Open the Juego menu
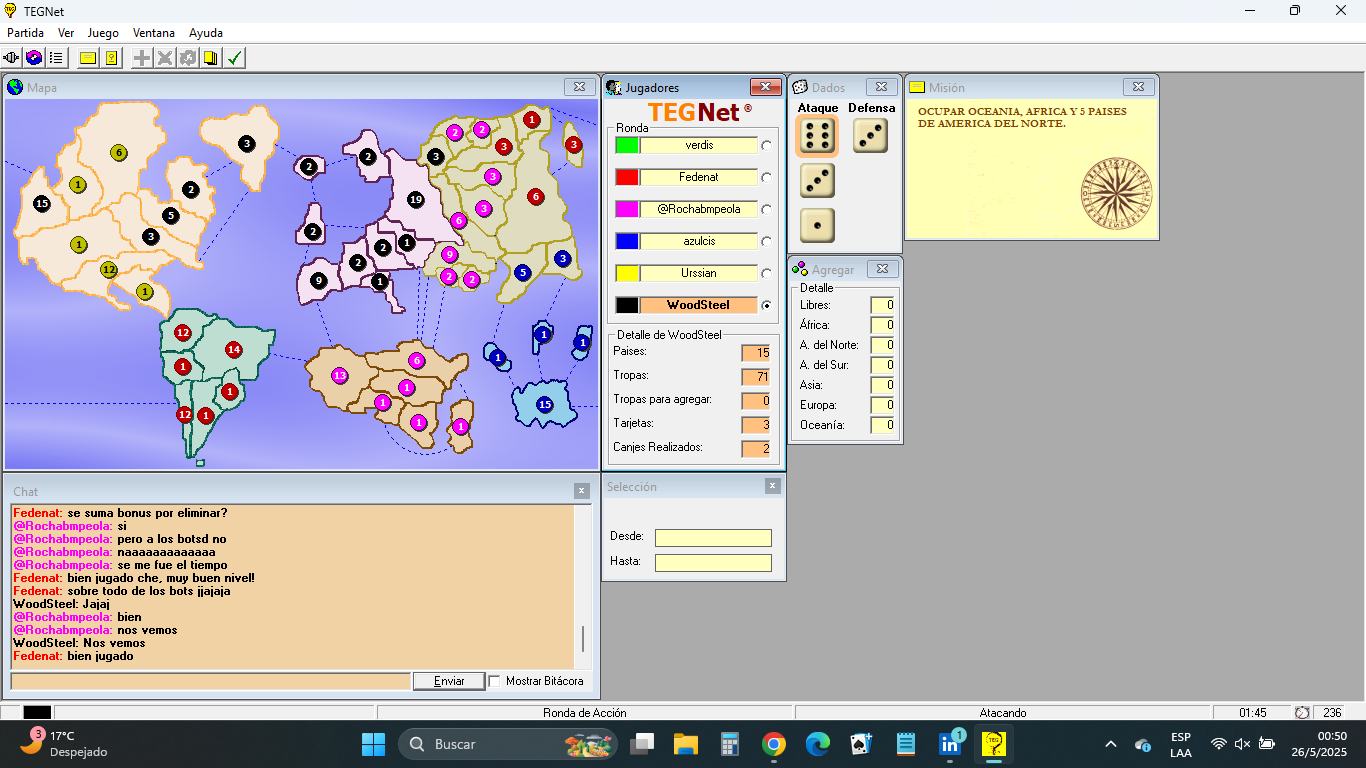1366x768 pixels. (103, 33)
